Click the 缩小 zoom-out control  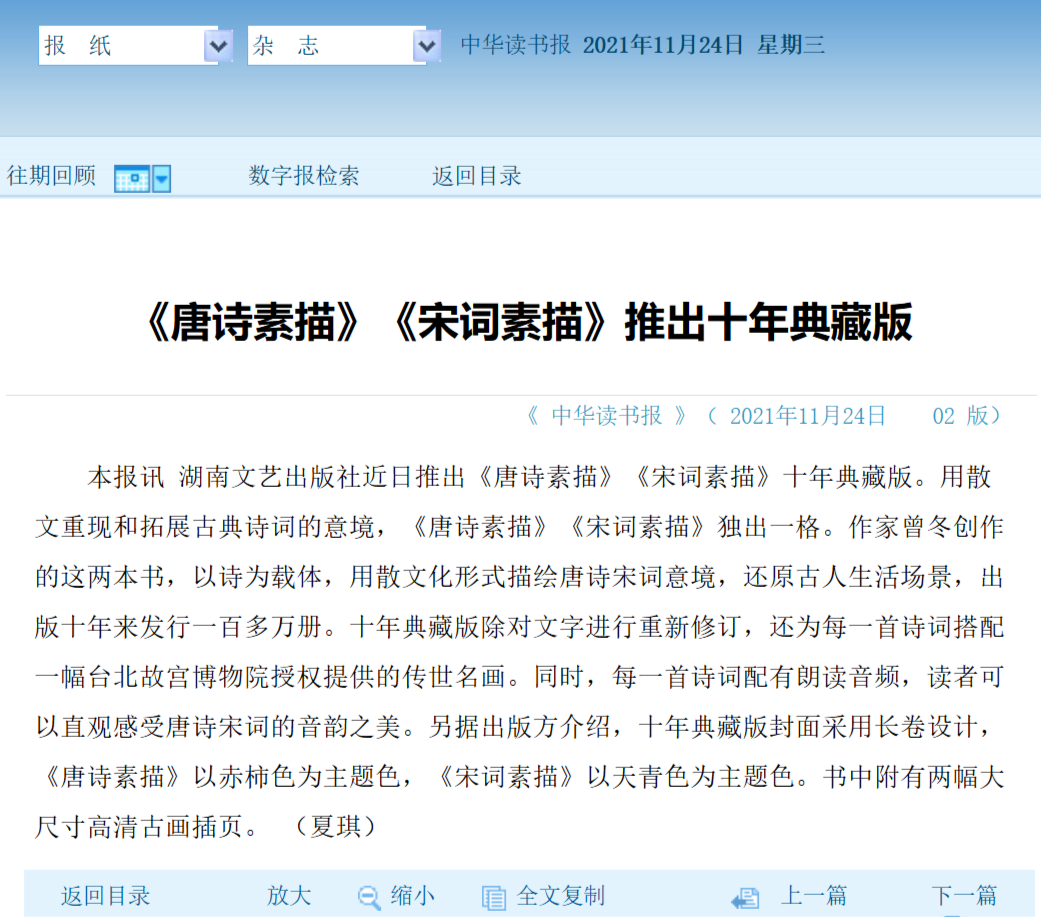410,896
